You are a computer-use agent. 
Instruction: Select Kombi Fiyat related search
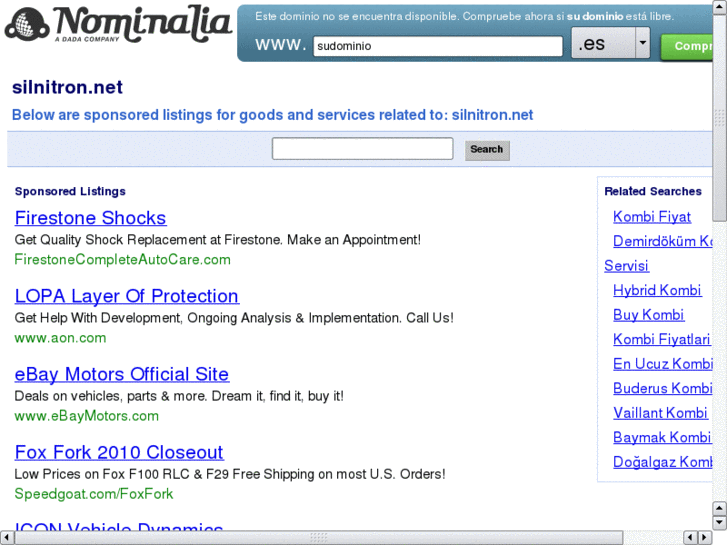(652, 217)
